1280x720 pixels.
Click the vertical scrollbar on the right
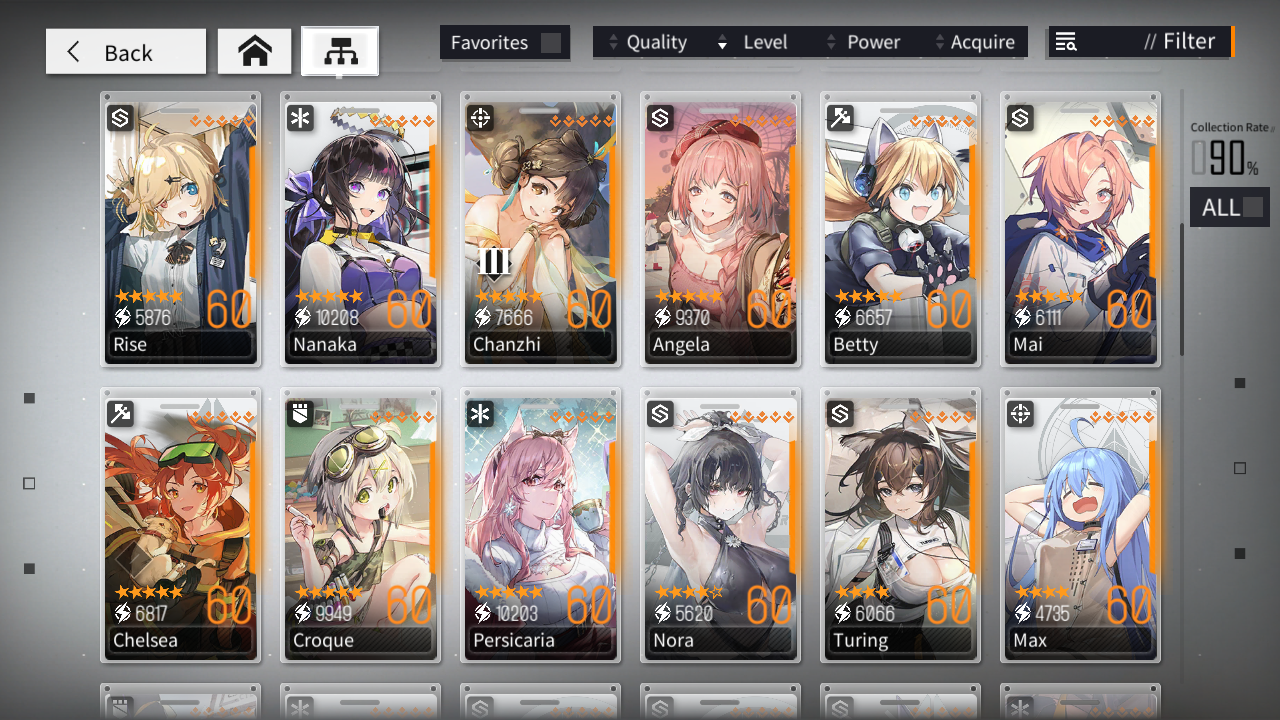click(1182, 290)
